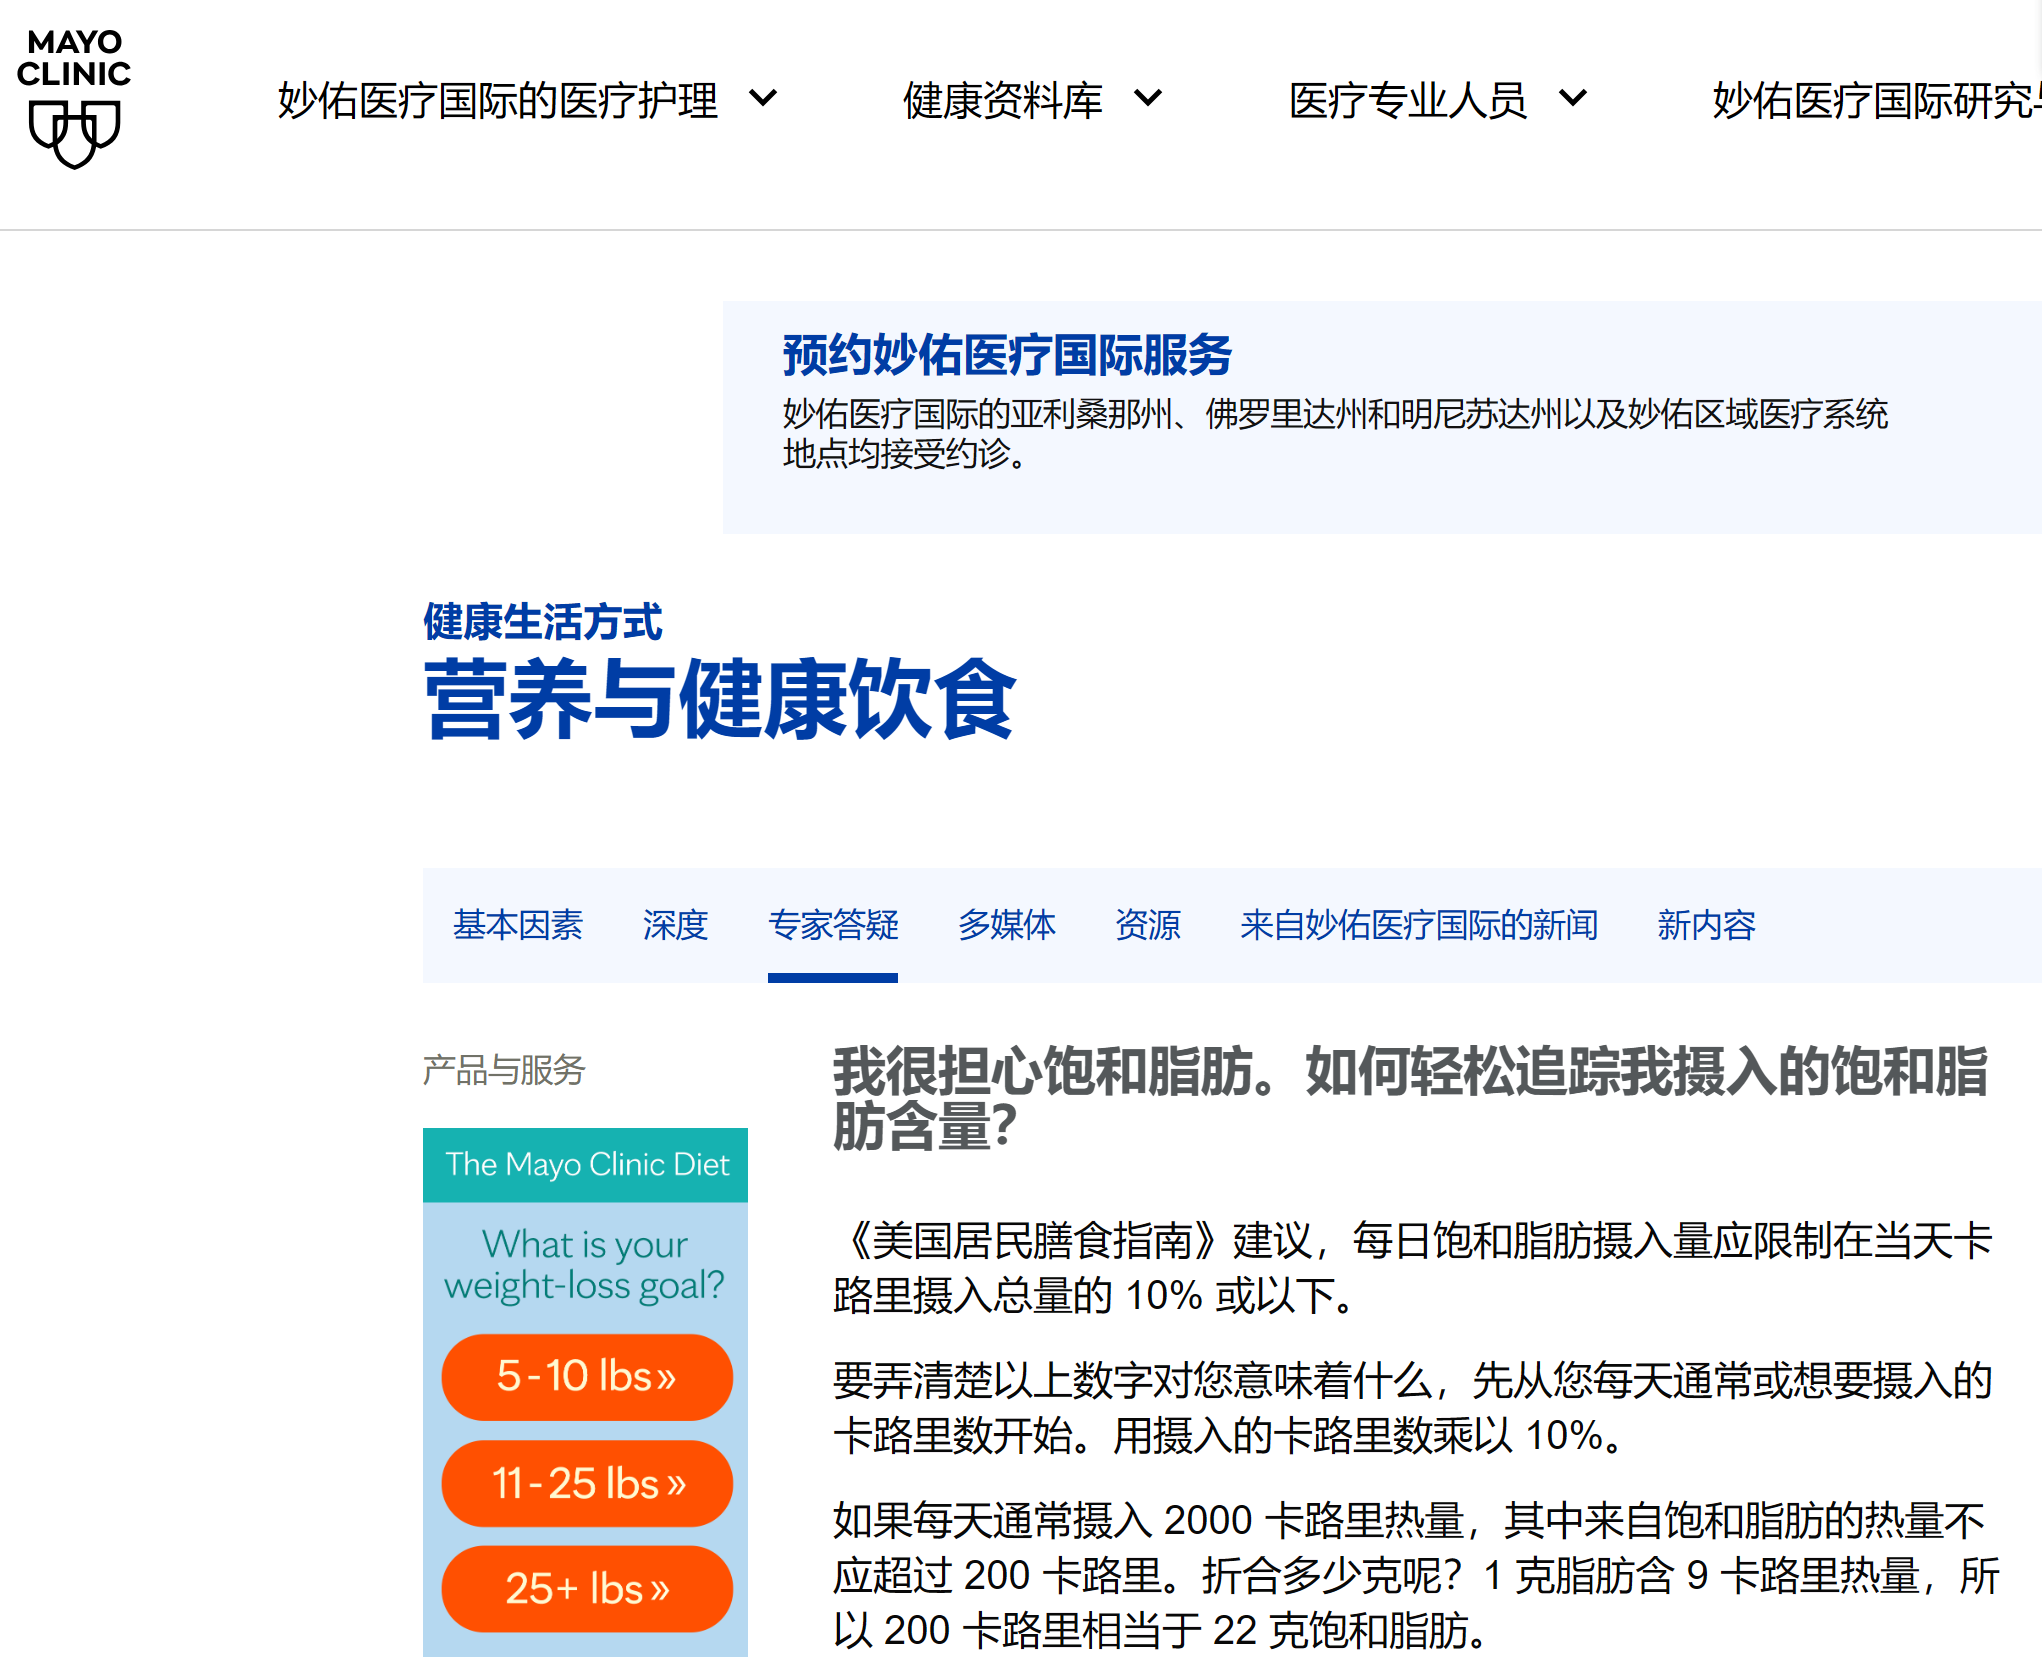This screenshot has width=2042, height=1680.
Task: Expand the 妙佑医疗国际的医疗护理 chevron
Action: click(763, 99)
